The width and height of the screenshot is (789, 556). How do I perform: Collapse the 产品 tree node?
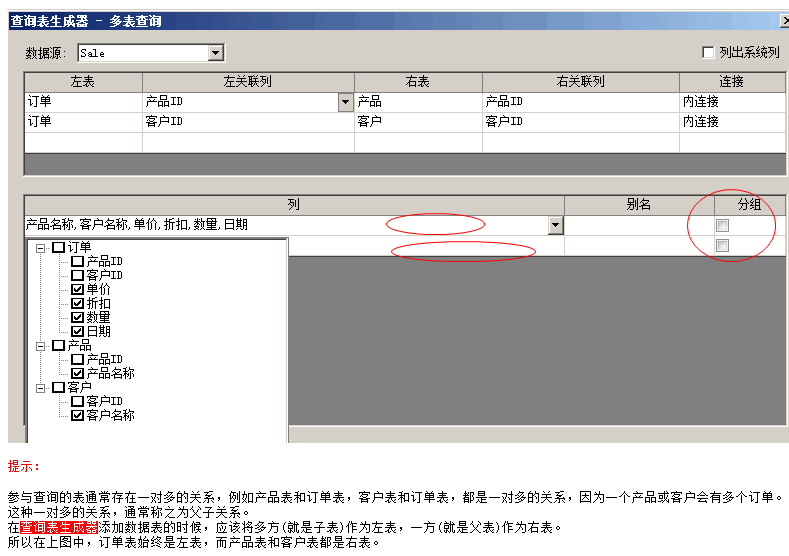[41, 345]
